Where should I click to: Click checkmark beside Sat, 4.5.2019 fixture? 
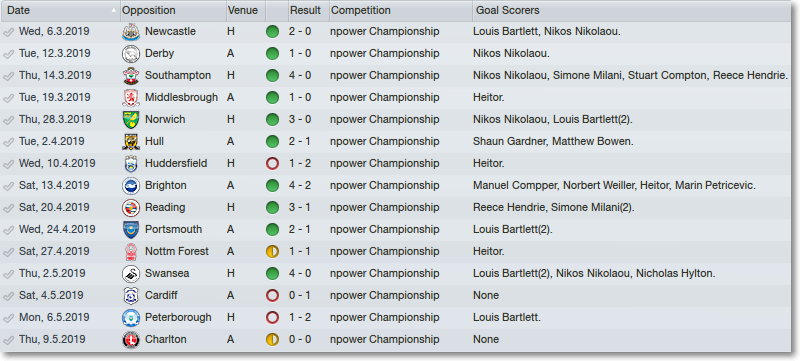point(9,296)
